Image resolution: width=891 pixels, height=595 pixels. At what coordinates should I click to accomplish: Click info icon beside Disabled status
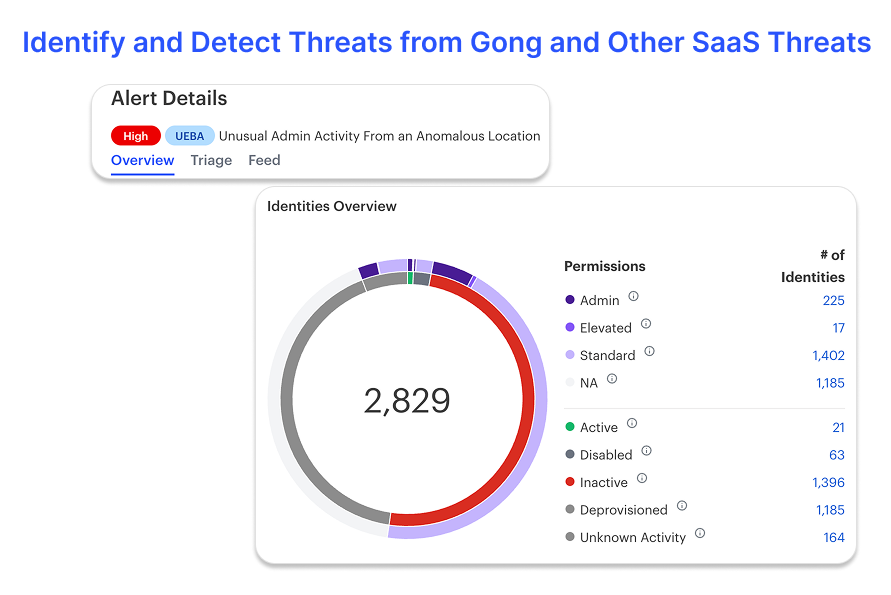646,451
